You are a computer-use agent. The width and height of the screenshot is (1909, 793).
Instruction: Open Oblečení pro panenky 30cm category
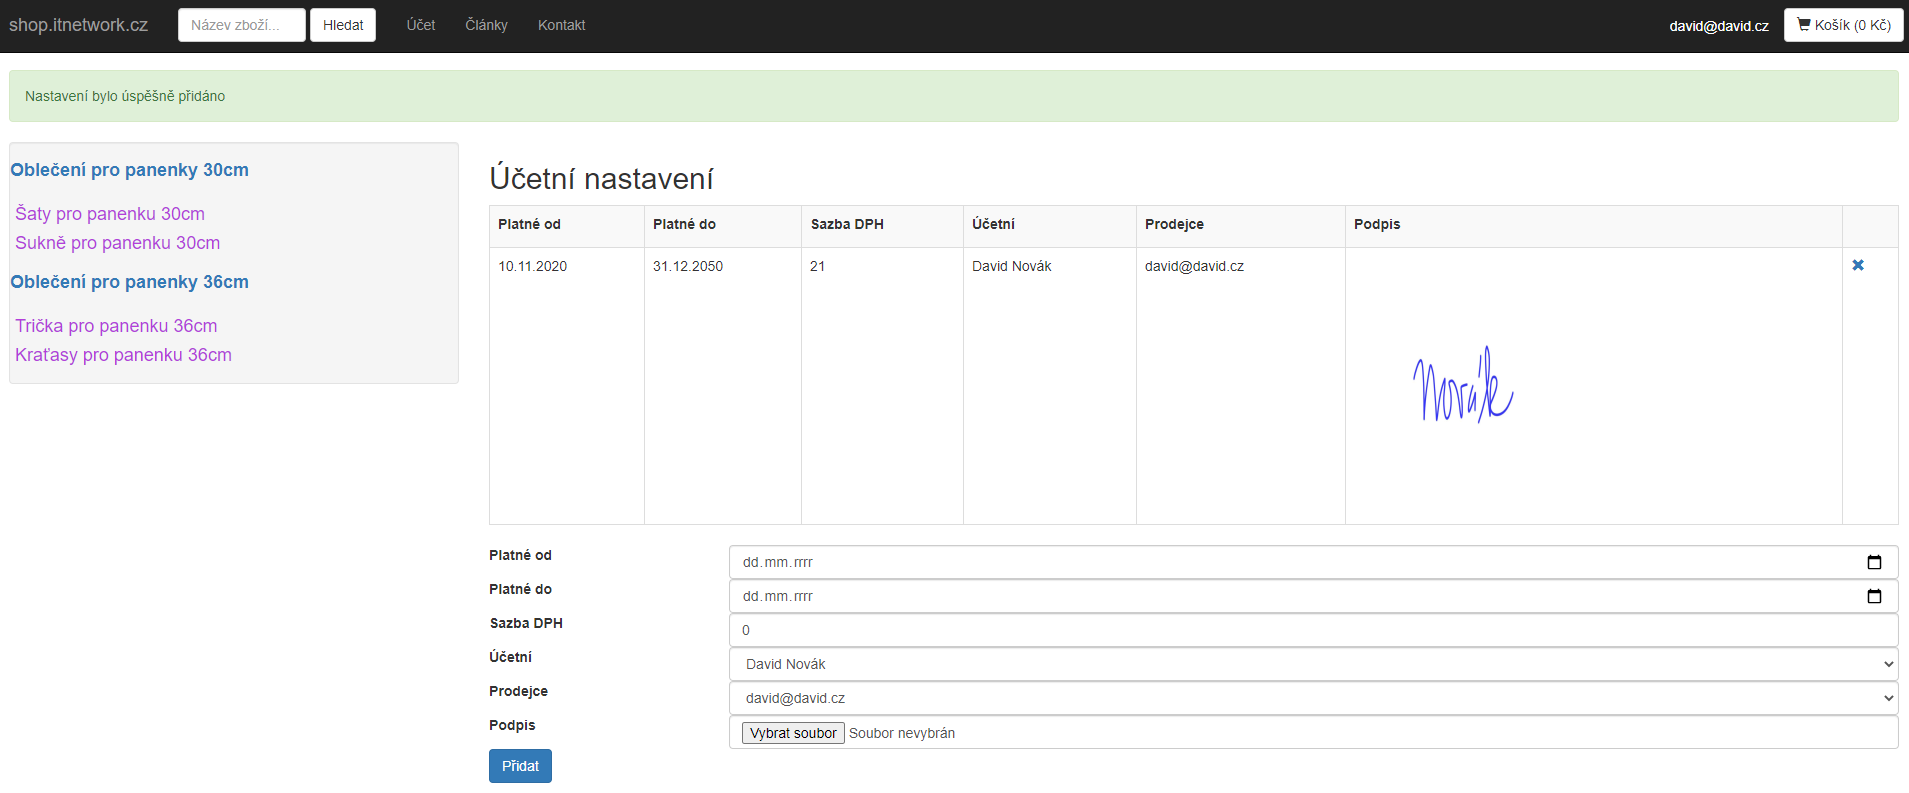coord(130,170)
